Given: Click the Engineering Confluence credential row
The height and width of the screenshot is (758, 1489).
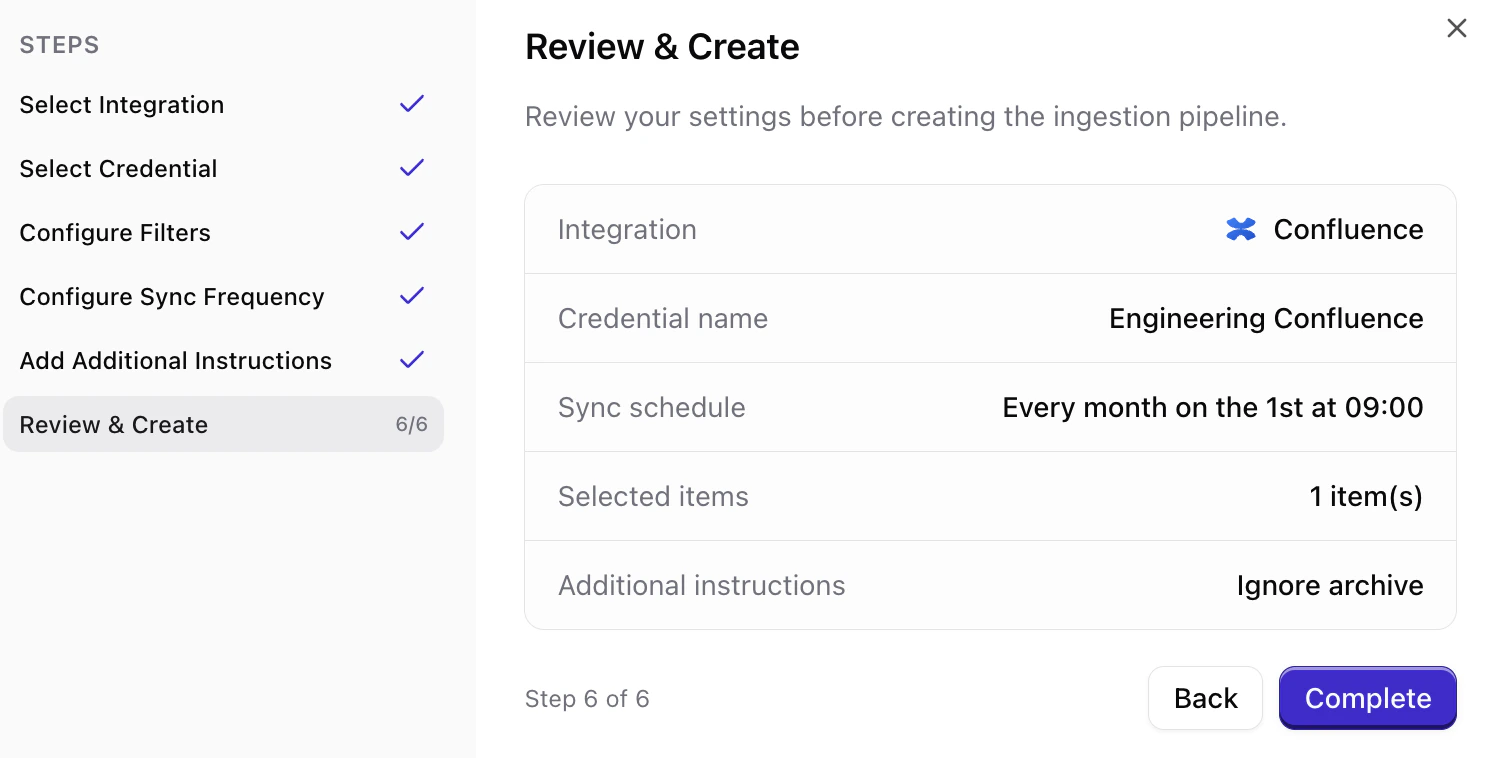Looking at the screenshot, I should coord(990,318).
